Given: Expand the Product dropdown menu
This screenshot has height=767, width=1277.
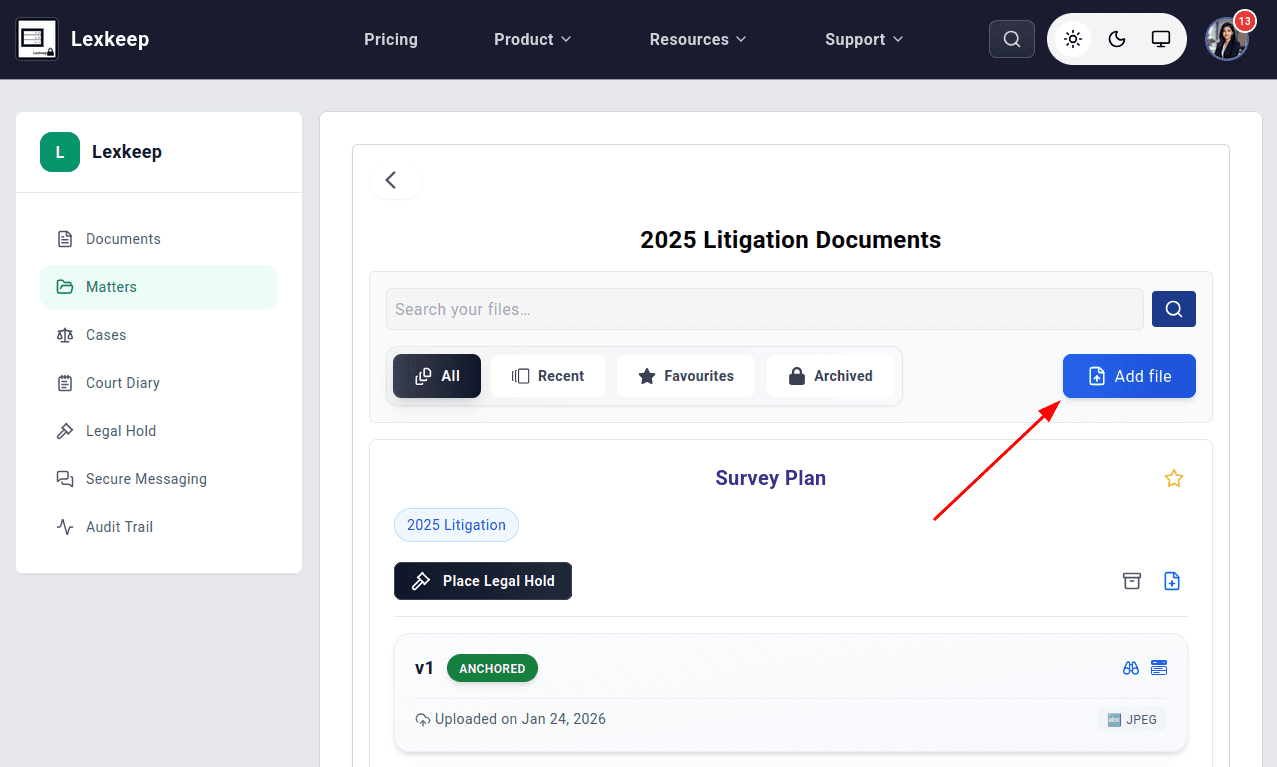Looking at the screenshot, I should click(533, 39).
